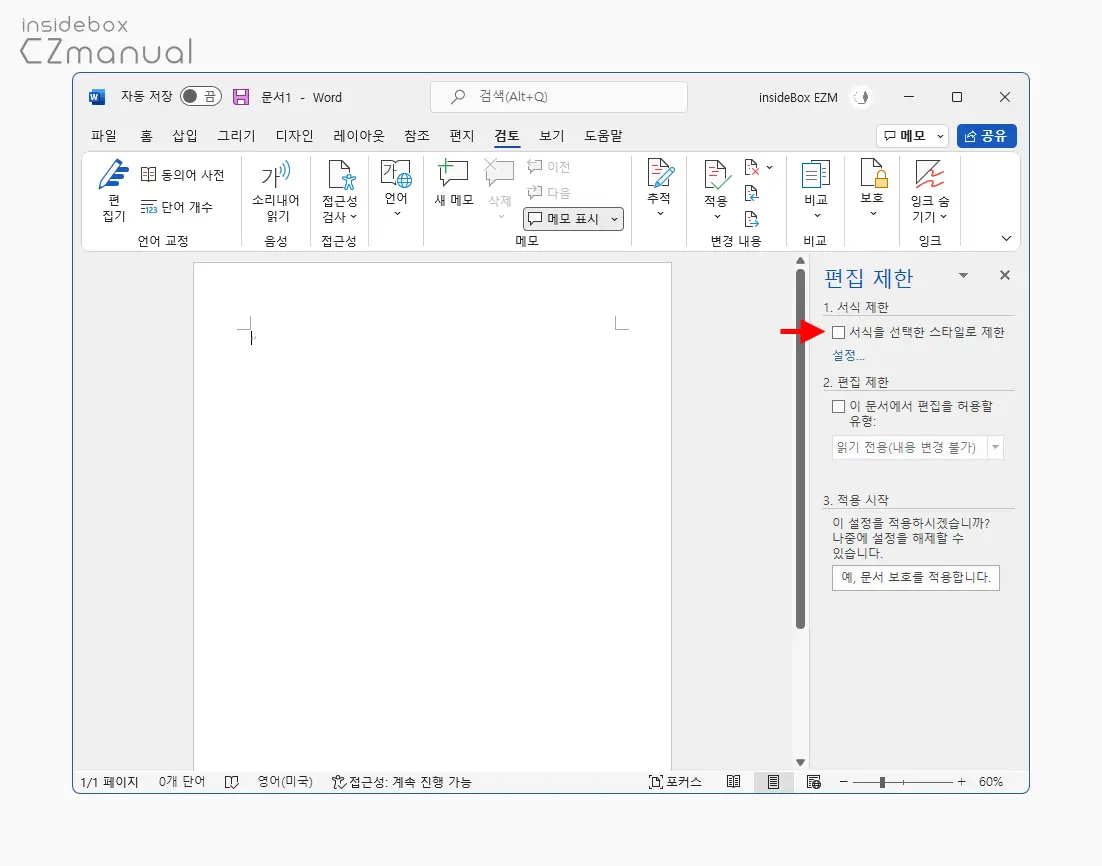Switch to the 홈 (Home) tab
This screenshot has height=866, width=1102.
click(x=146, y=136)
